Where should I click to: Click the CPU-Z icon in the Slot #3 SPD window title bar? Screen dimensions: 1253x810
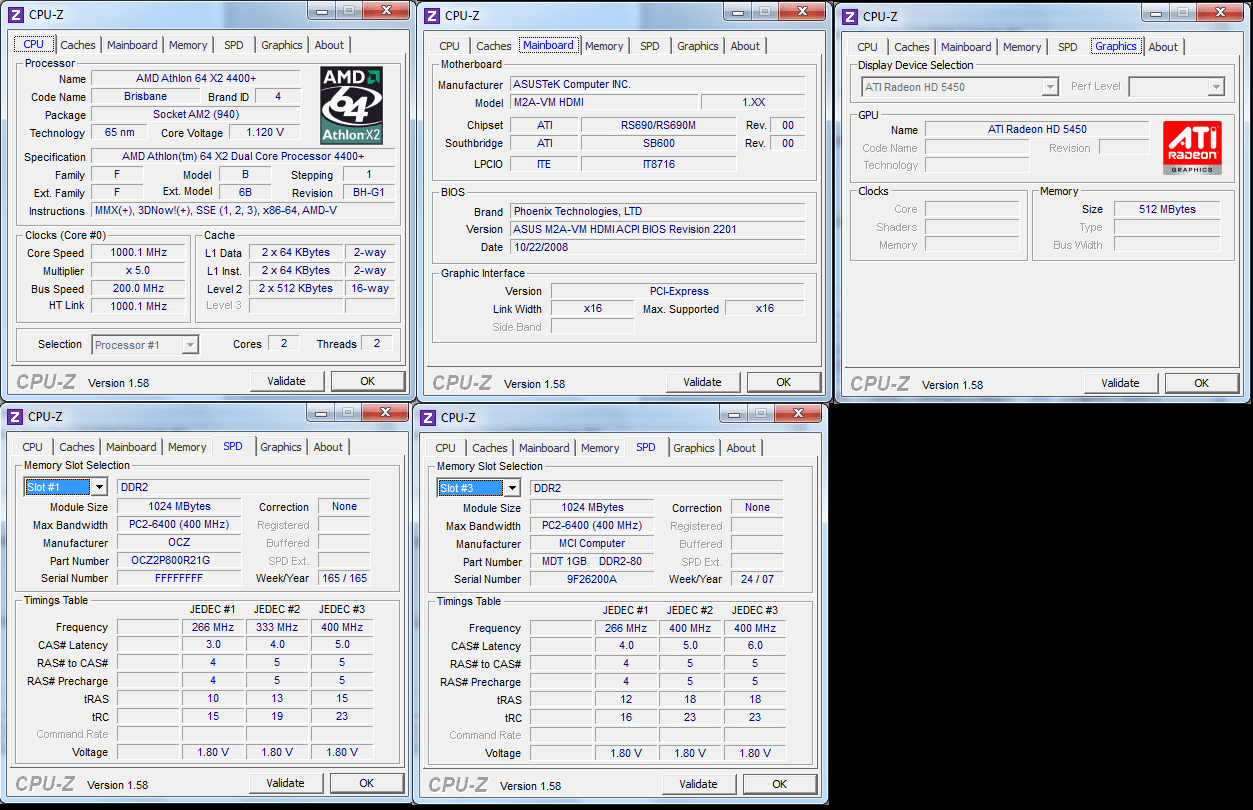pyautogui.click(x=428, y=417)
